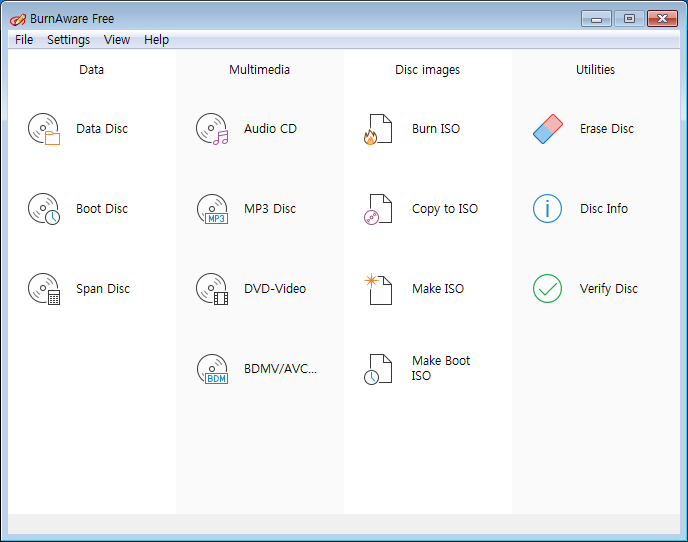Click the Multimedia category heading
Viewport: 688px width, 542px height.
pos(259,70)
